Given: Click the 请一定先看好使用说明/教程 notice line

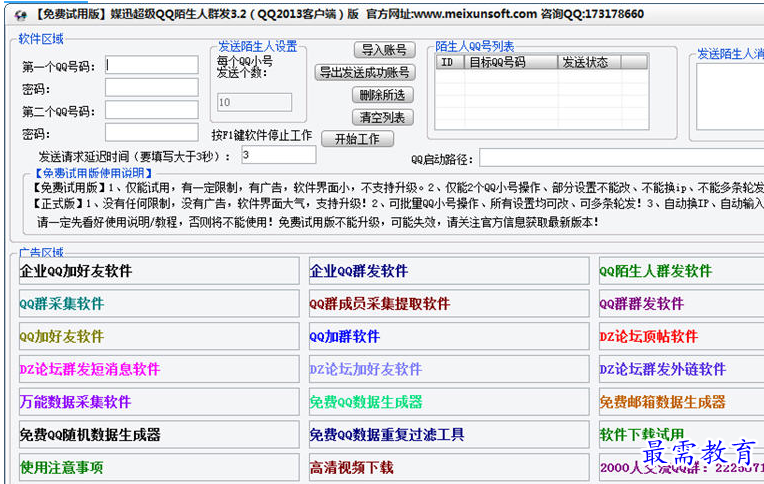Looking at the screenshot, I should tap(317, 222).
